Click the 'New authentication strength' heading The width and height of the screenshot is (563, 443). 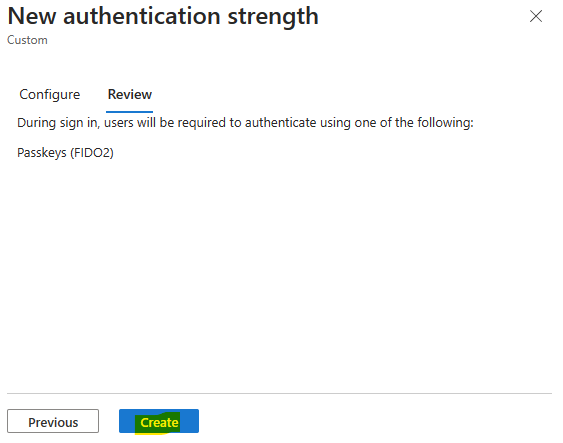(x=163, y=16)
